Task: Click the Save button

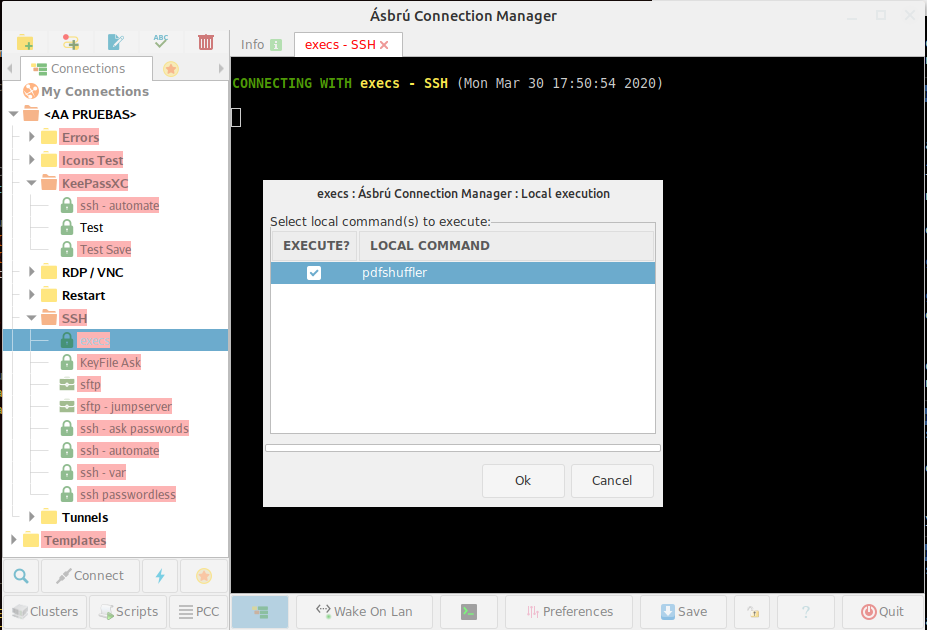Action: tap(683, 612)
